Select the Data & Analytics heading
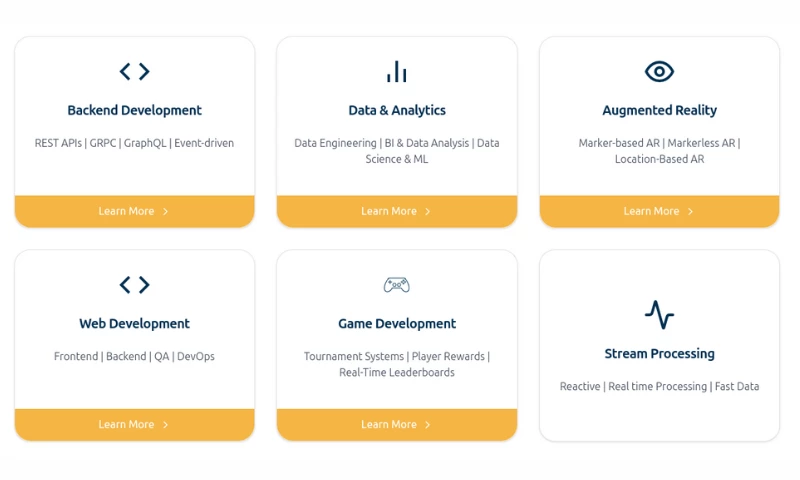 click(x=397, y=110)
